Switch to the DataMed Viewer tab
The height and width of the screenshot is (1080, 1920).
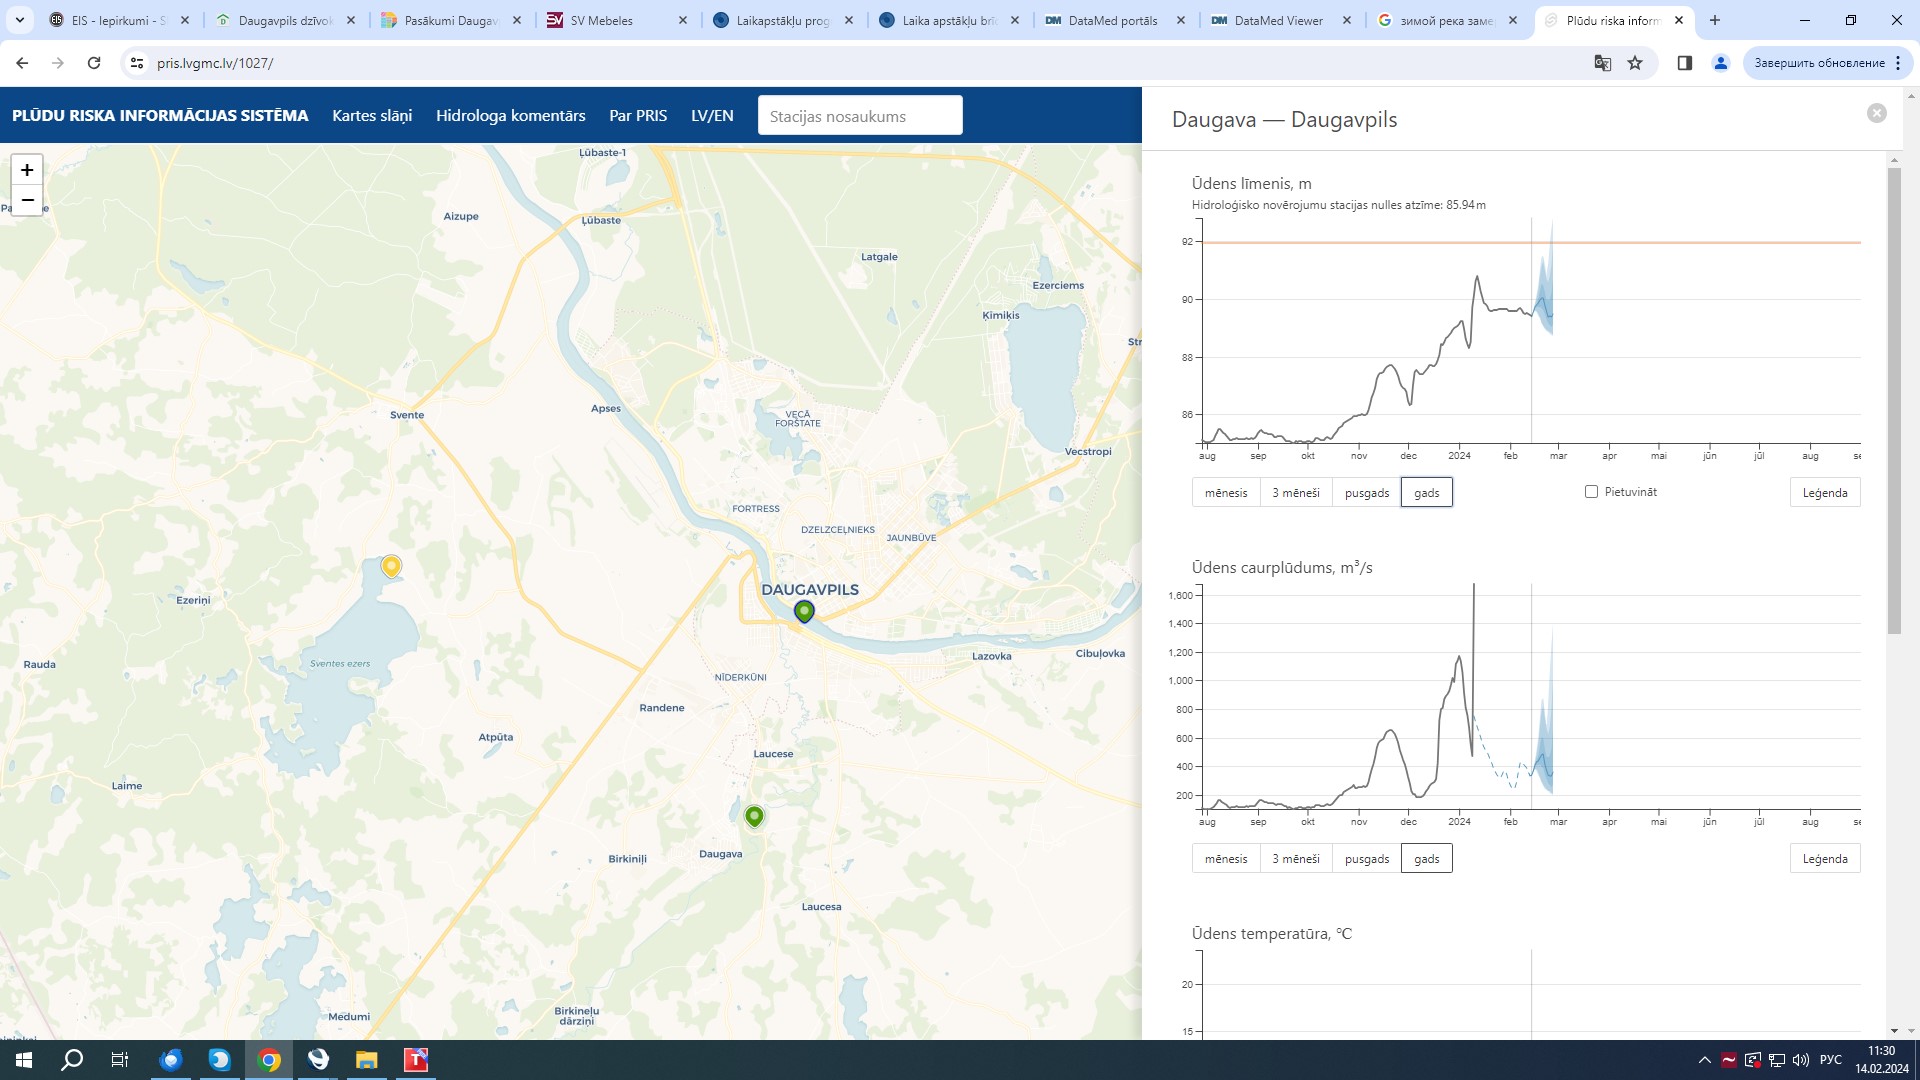click(1278, 20)
